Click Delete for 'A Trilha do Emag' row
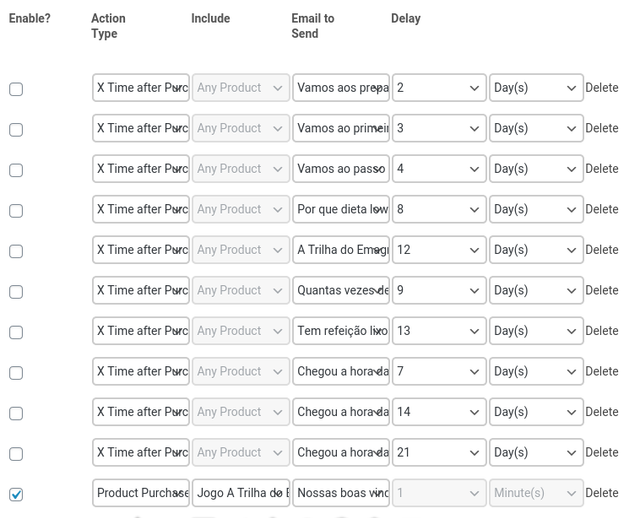640x518 pixels. point(602,249)
